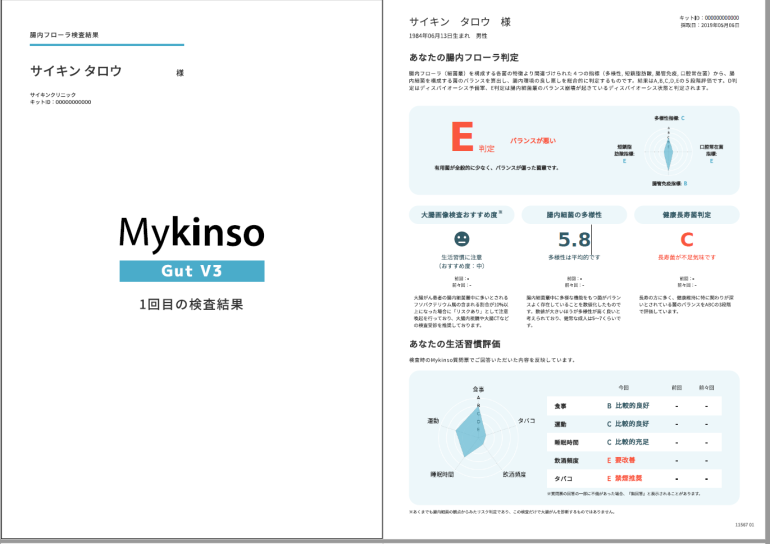
Task: Click the kit ID line on the report page
Action: 709,18
